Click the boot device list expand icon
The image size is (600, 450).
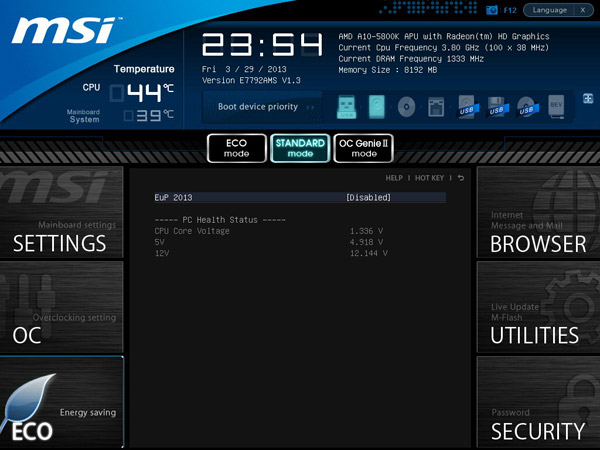588,98
